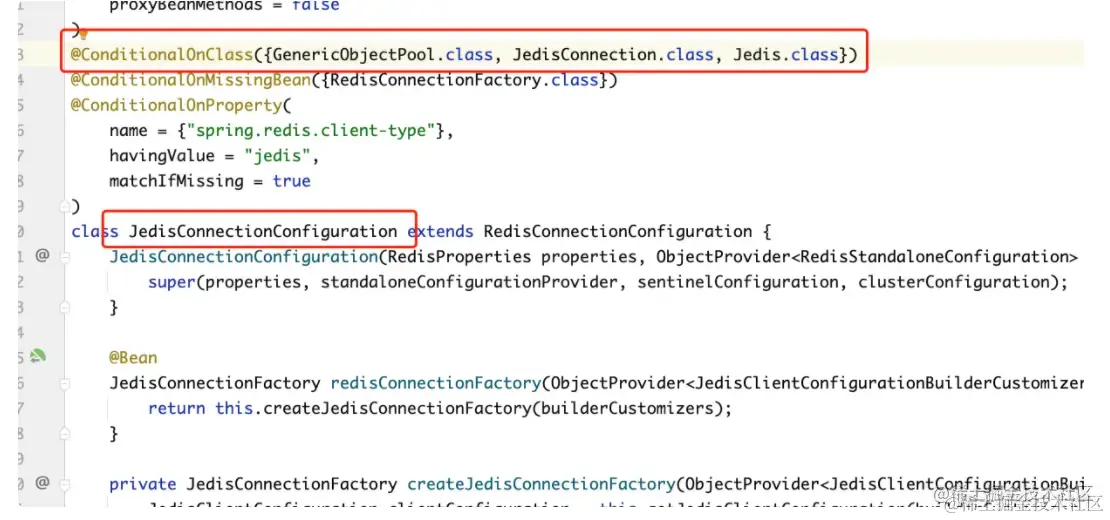Click the JedisConnectionConfiguration class name in declaration
1110x520 pixels.
(x=263, y=231)
